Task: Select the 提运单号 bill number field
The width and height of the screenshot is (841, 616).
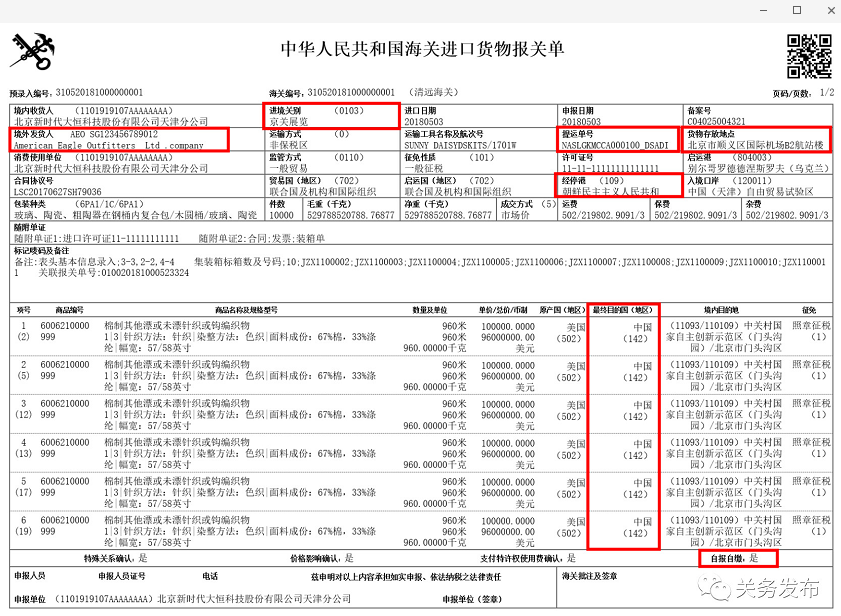Action: 617,140
